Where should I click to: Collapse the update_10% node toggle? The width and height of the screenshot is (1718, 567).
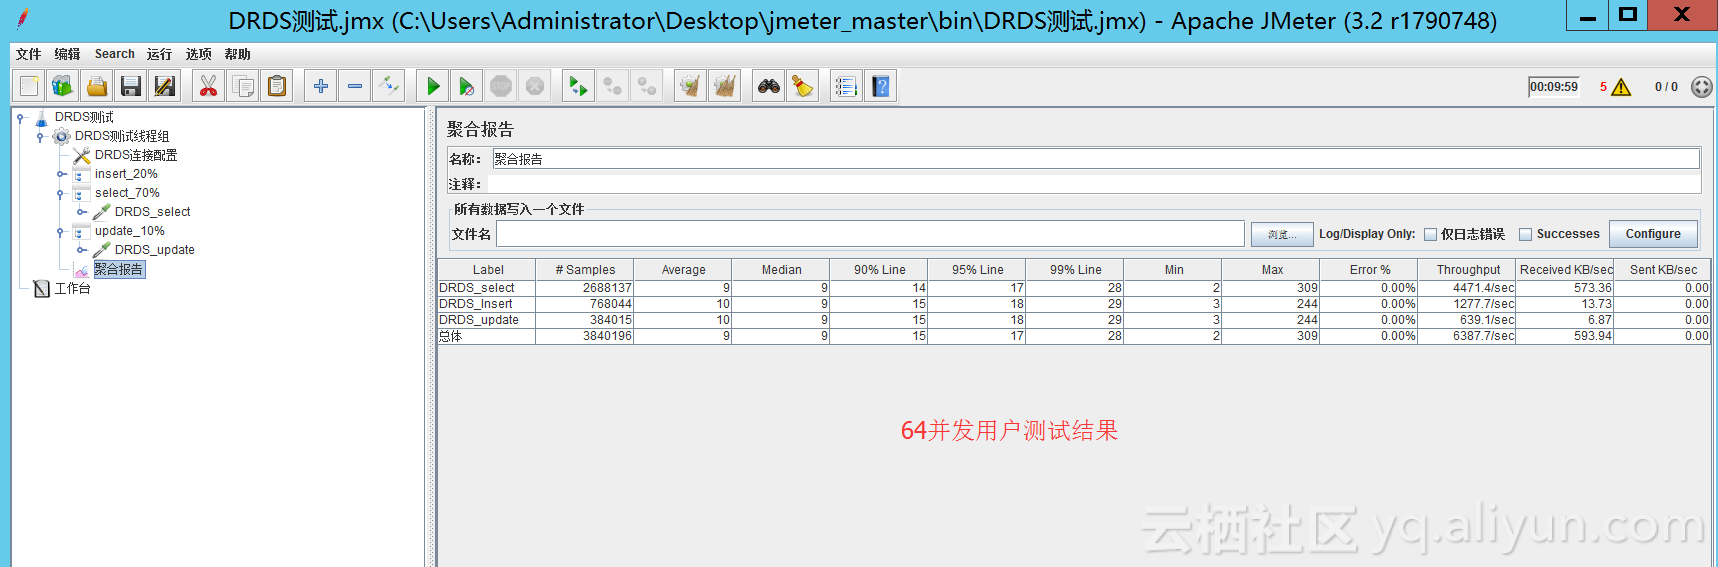tap(60, 231)
